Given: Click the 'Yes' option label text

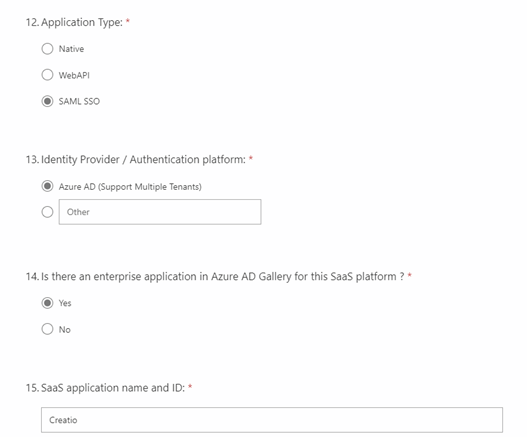Looking at the screenshot, I should [65, 303].
